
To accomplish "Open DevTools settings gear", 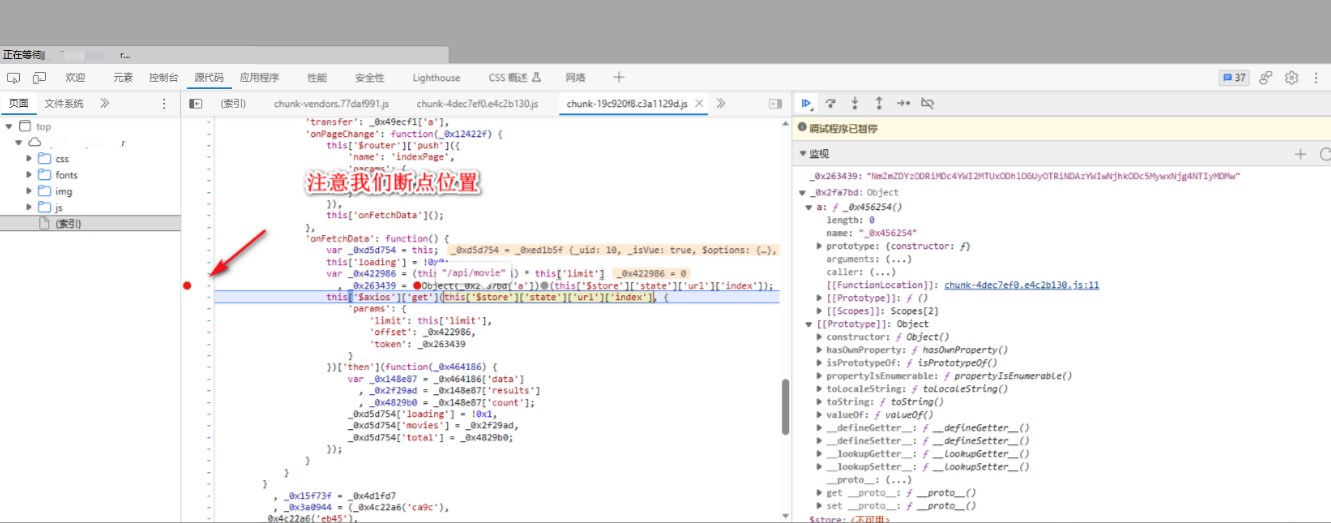I will 1291,78.
